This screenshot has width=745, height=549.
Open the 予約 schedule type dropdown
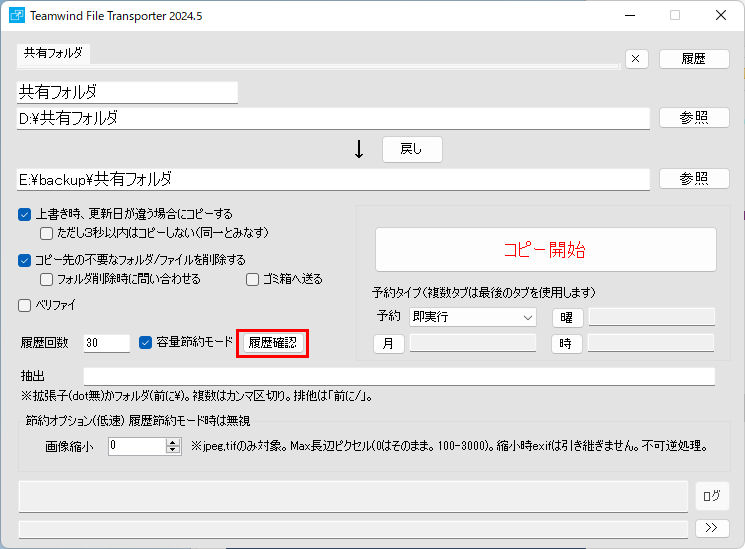pos(473,318)
